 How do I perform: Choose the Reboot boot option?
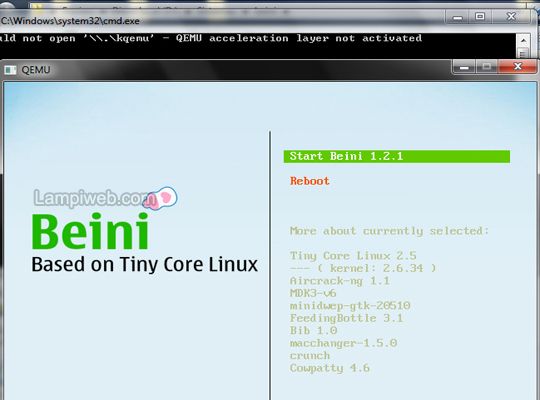(x=310, y=181)
